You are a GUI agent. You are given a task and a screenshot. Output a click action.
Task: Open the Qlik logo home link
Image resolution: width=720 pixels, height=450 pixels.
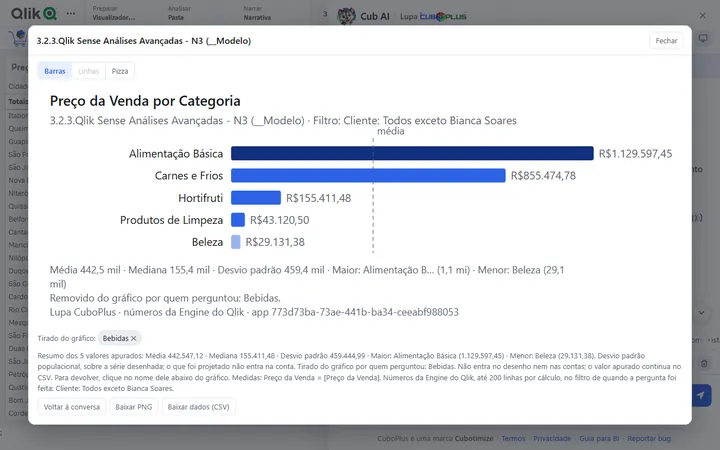pos(34,13)
